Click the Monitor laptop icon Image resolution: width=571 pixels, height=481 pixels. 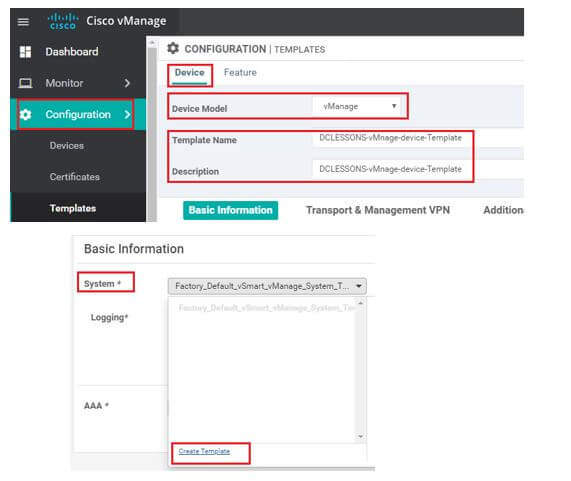(x=25, y=83)
